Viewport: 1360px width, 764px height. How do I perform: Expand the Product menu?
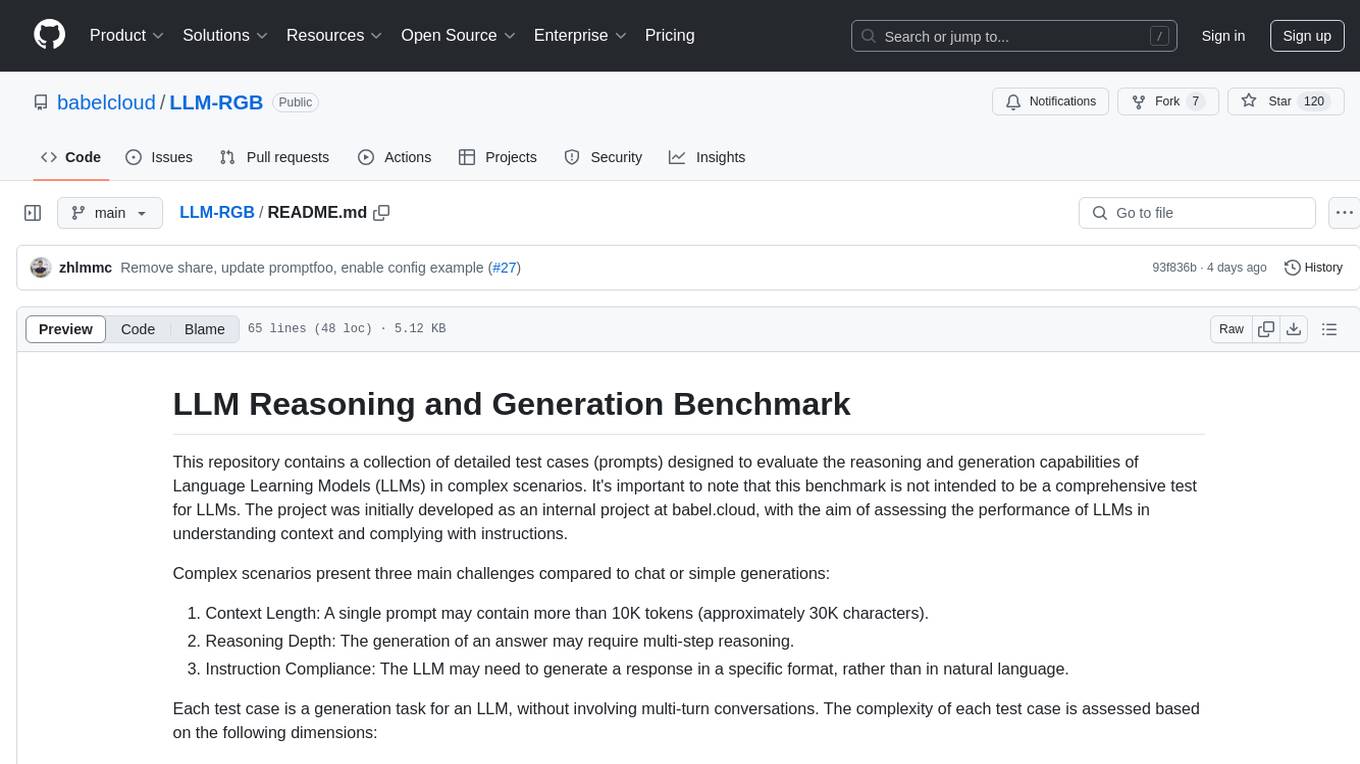click(x=127, y=35)
